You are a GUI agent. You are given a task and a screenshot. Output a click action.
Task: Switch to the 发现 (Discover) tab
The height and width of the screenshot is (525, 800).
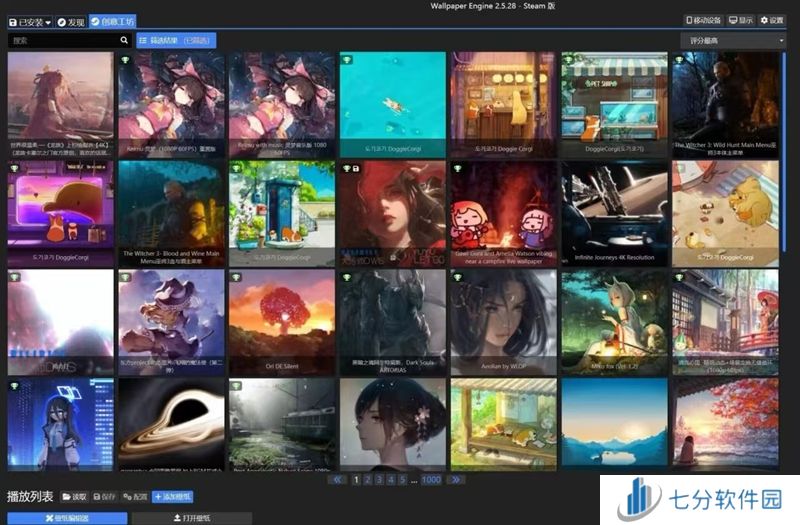71,22
